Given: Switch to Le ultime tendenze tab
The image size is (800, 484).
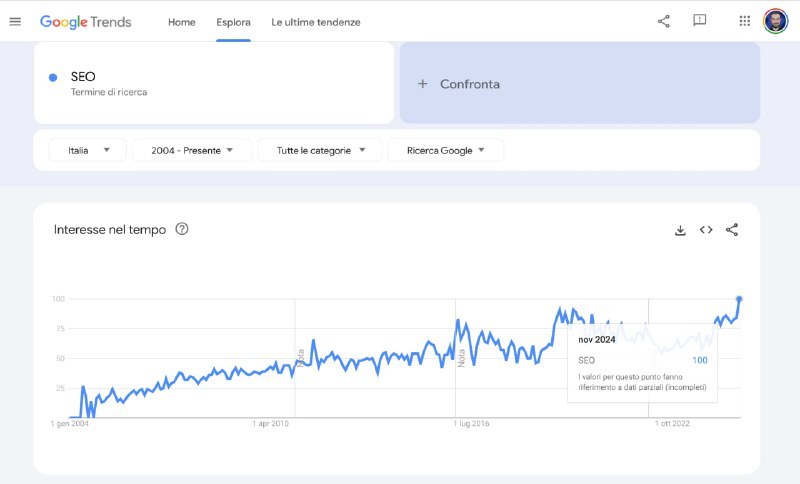Looking at the screenshot, I should (316, 22).
